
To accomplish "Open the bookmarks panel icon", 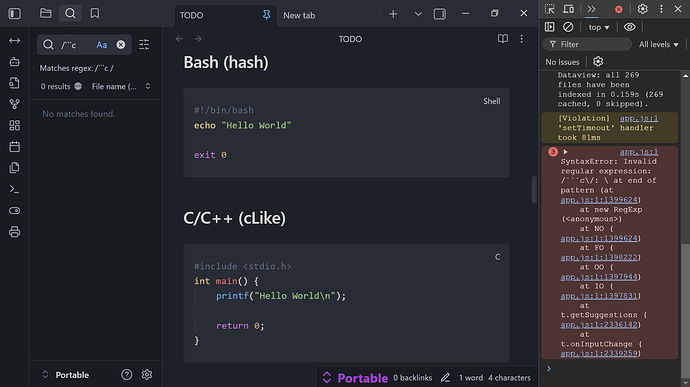I will point(95,14).
